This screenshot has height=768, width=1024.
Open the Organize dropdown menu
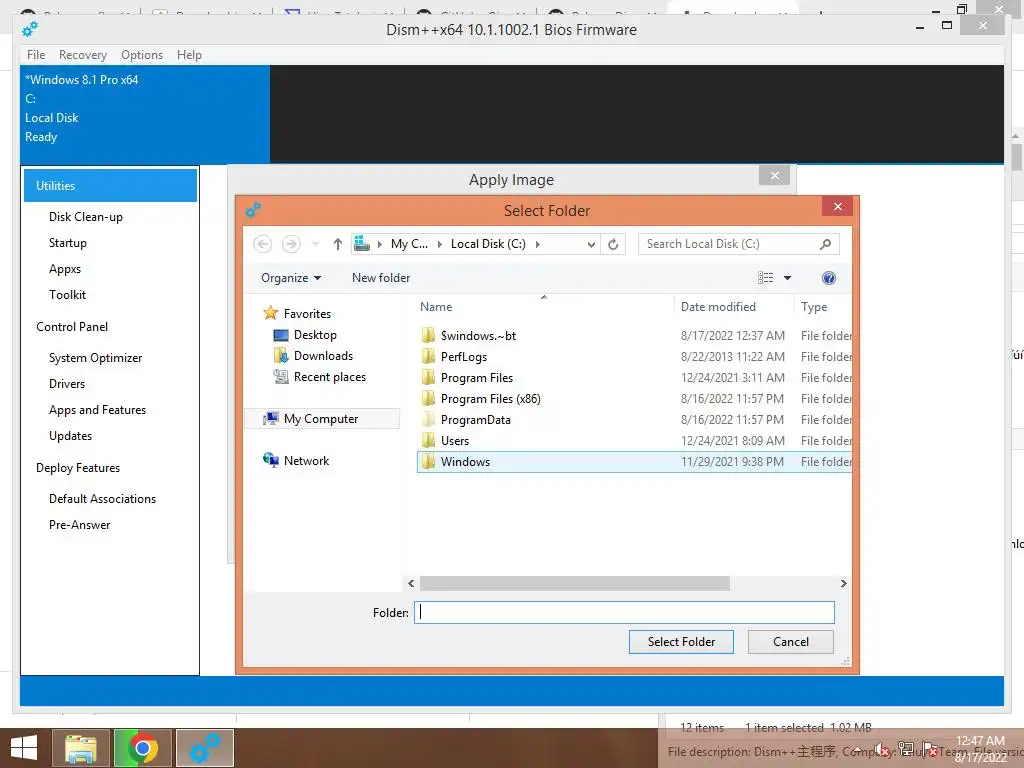(x=291, y=278)
